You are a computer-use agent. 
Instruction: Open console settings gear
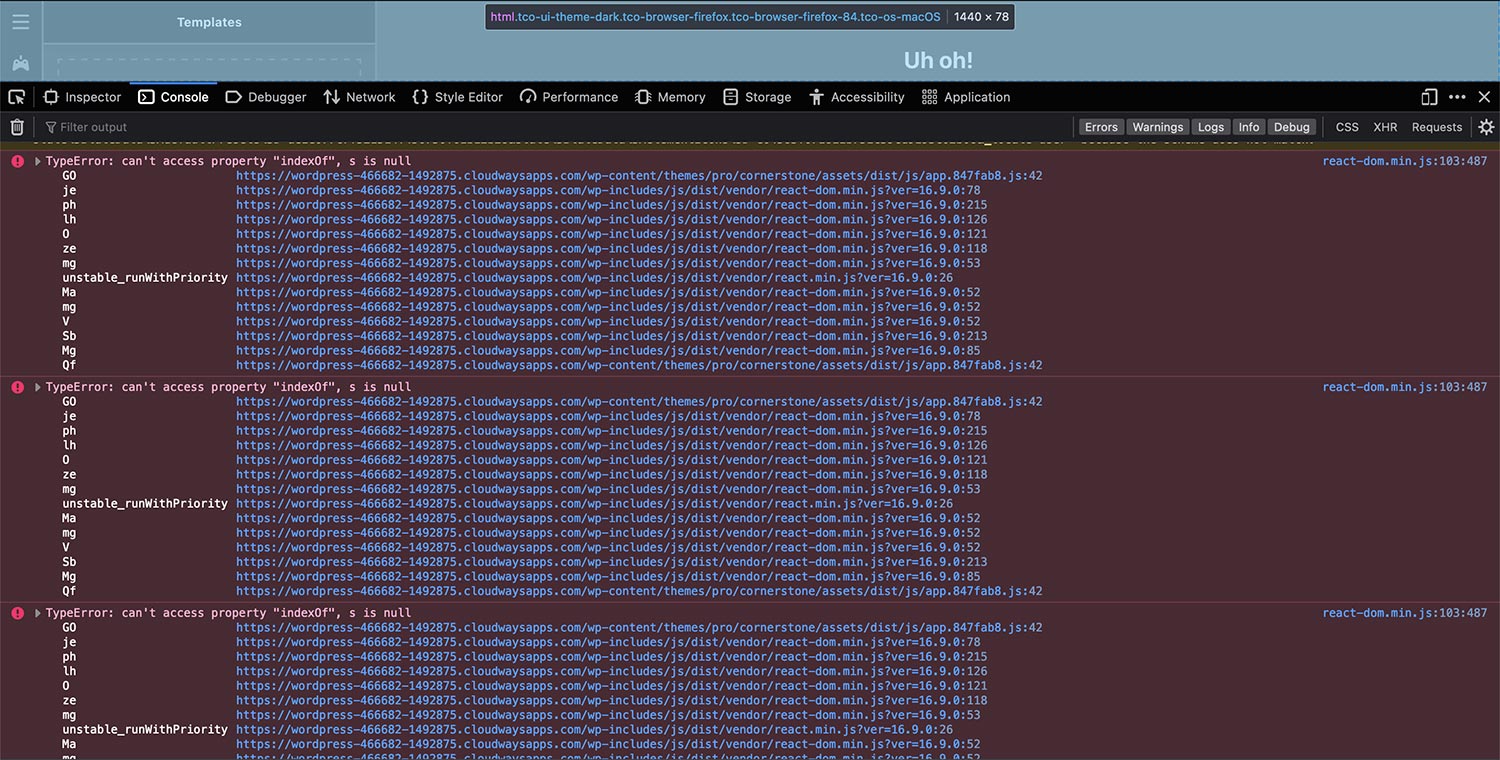tap(1486, 127)
